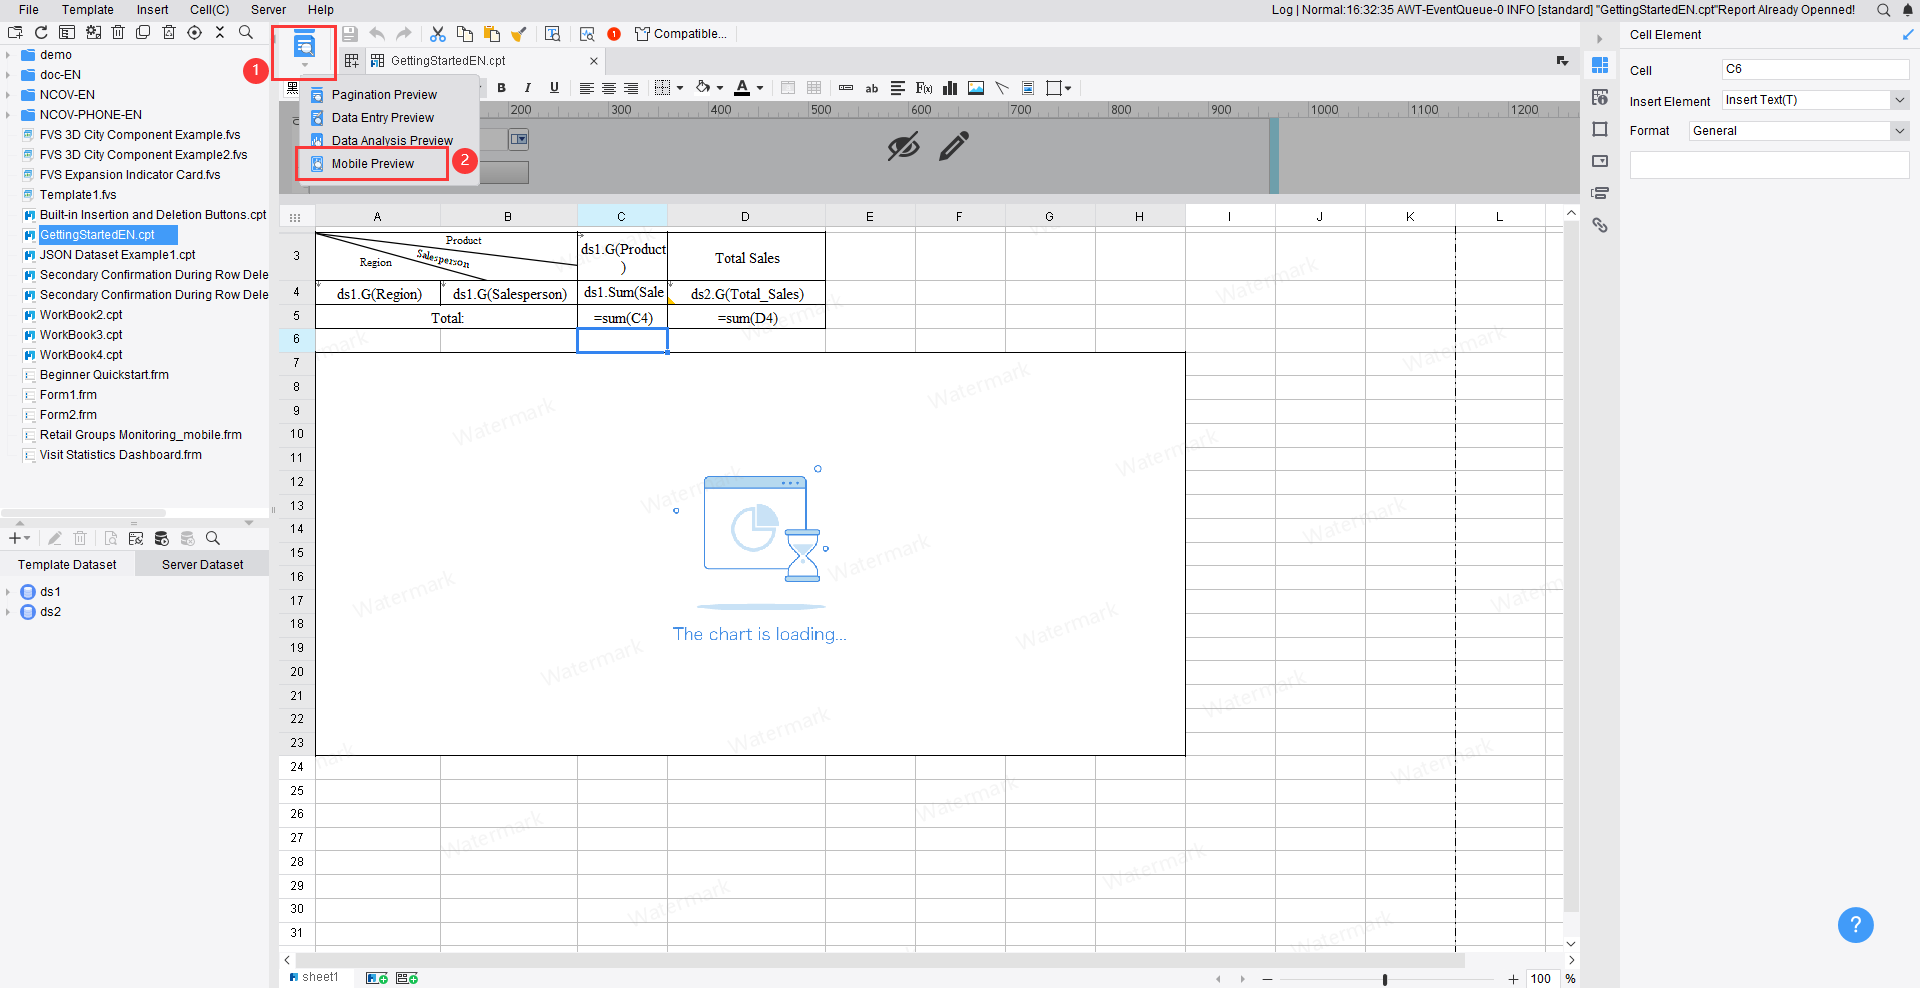Select the Cell Element panel icon
This screenshot has height=988, width=1920.
tap(1601, 65)
